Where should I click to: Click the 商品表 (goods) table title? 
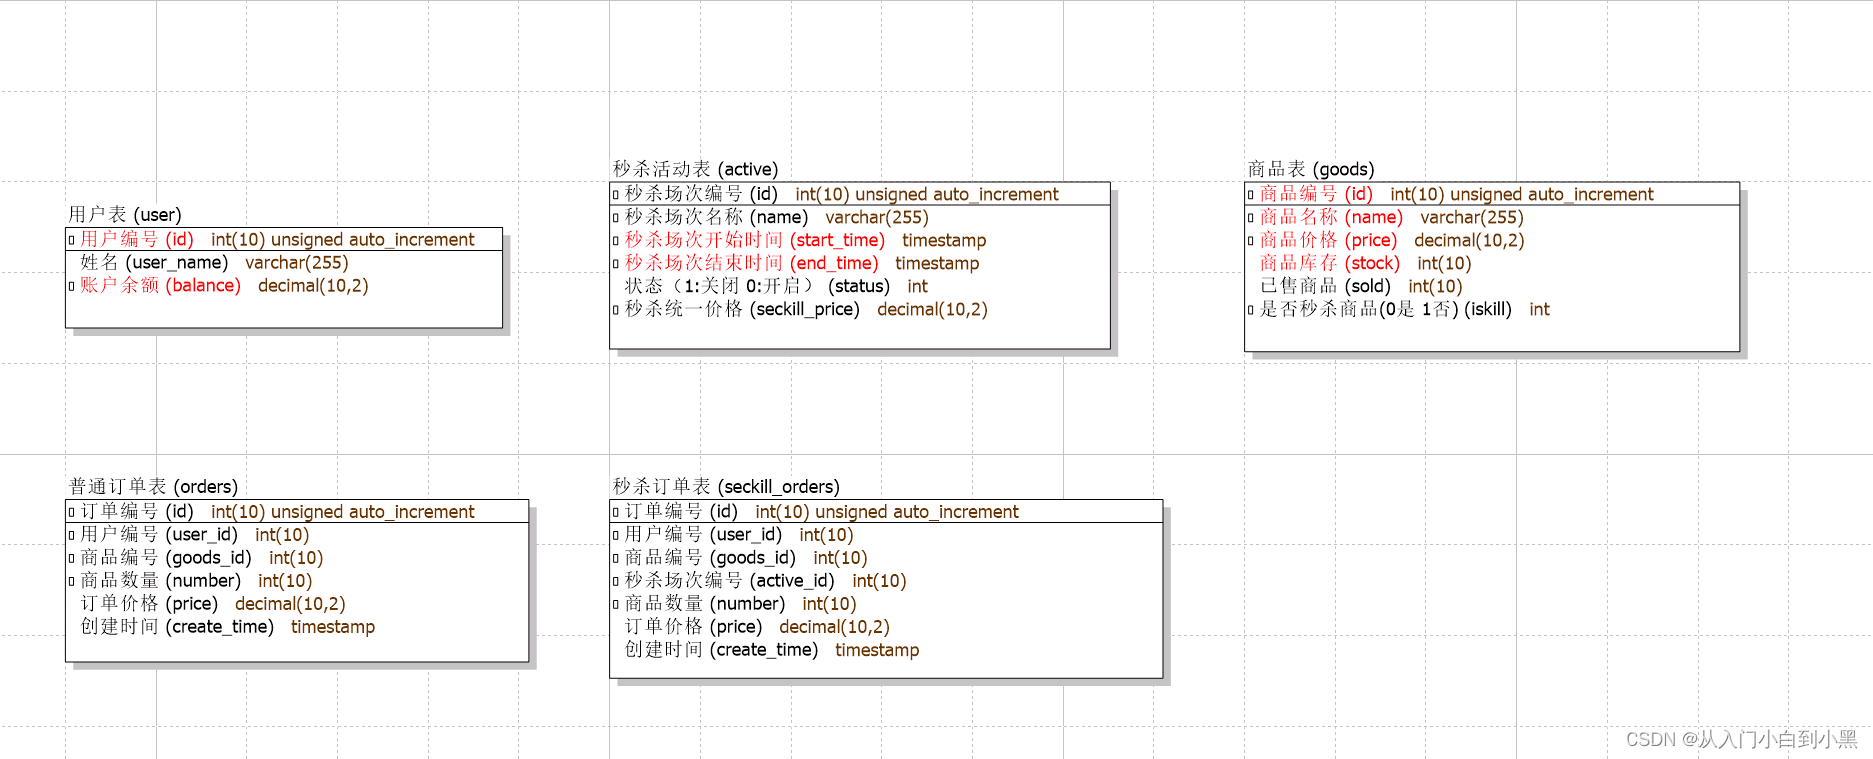tap(1311, 169)
